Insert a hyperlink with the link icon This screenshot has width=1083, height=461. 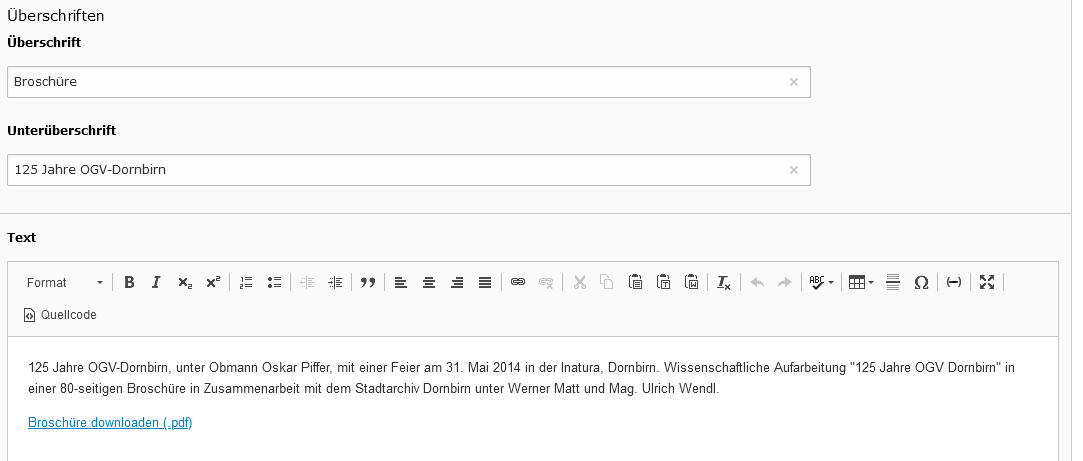518,283
